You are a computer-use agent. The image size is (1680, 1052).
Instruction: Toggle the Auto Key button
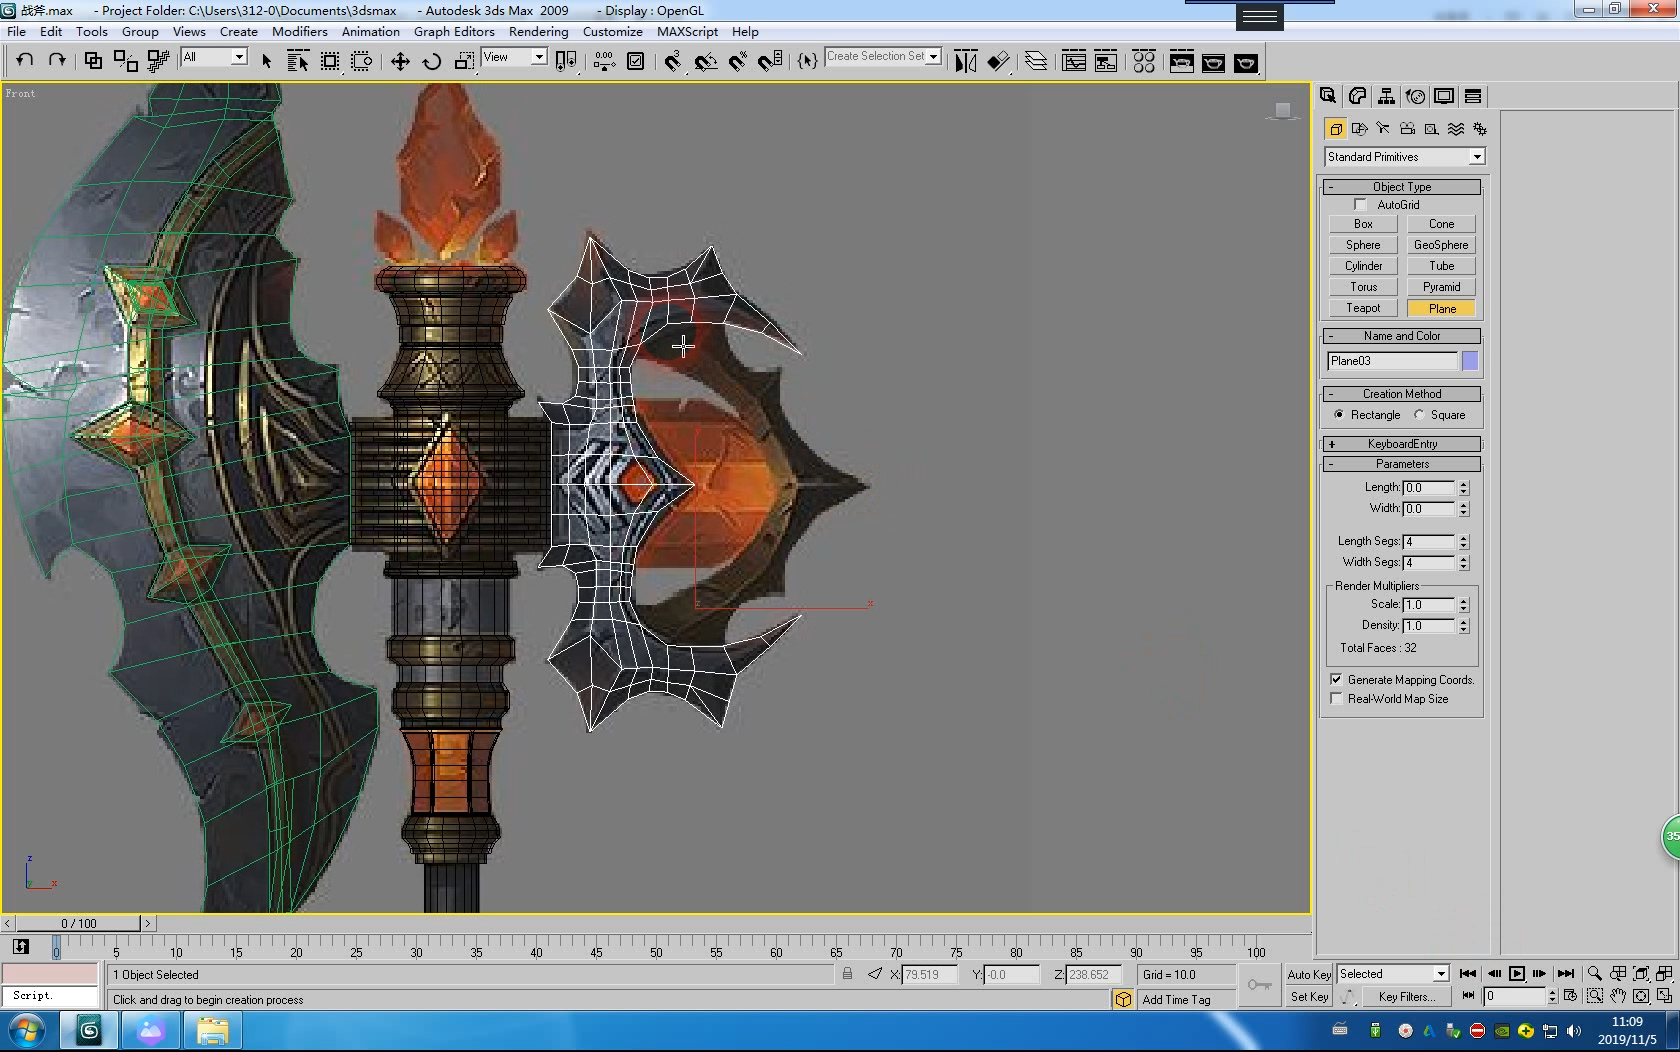(x=1309, y=974)
